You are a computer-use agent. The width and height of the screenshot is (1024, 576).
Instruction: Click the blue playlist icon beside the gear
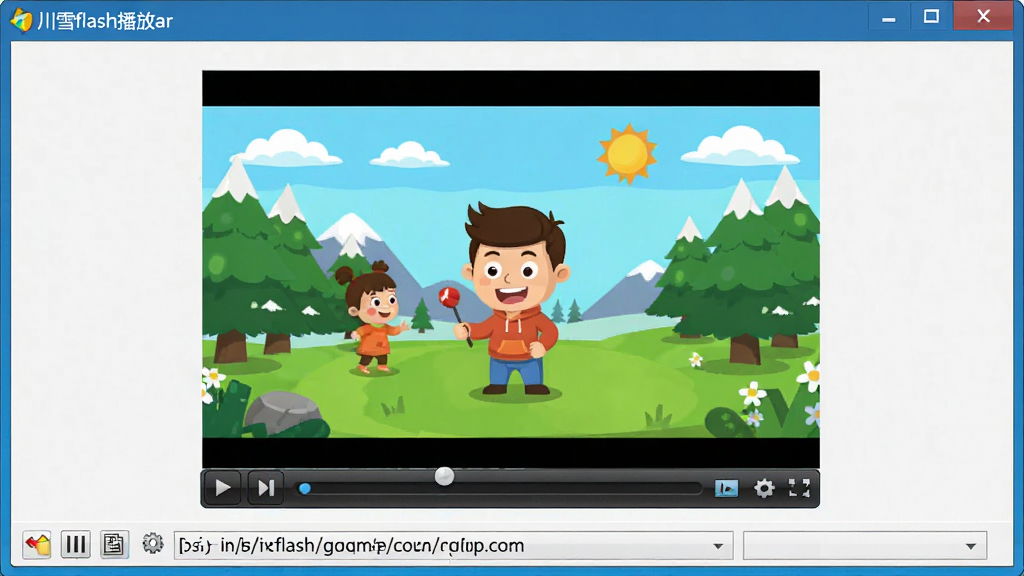click(x=726, y=488)
